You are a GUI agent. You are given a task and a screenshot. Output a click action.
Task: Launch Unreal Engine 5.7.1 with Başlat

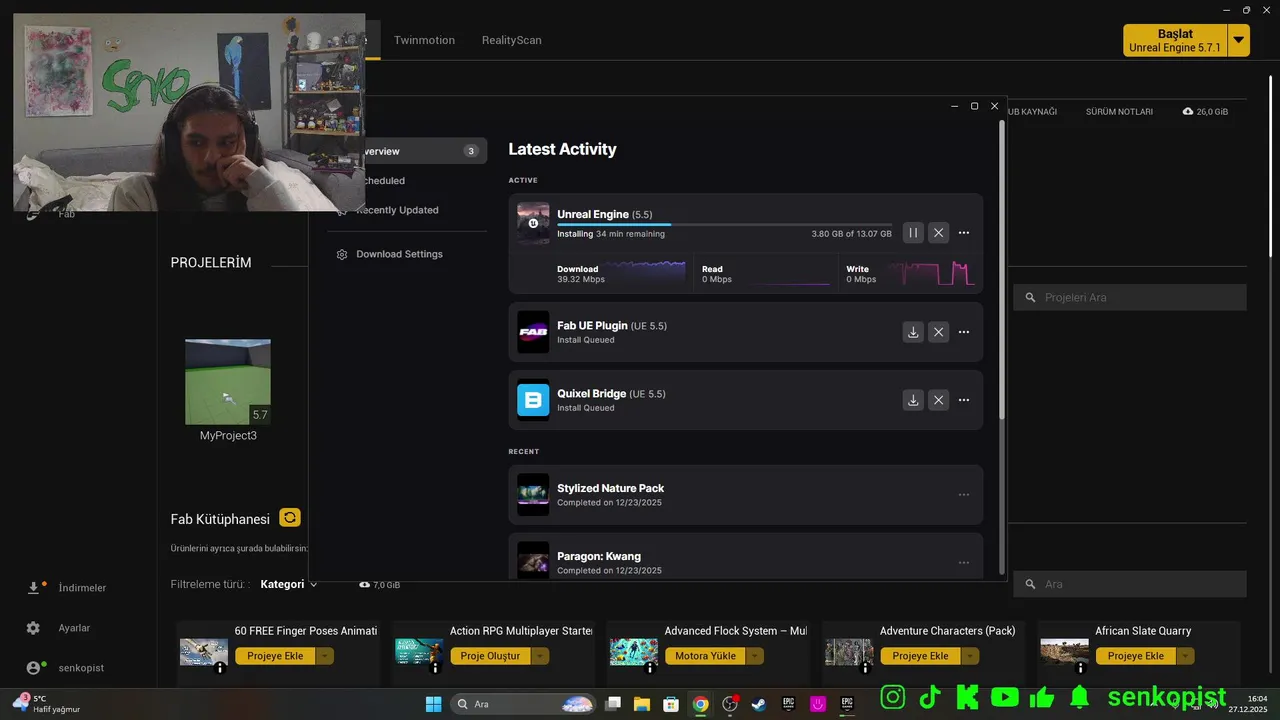[1175, 40]
